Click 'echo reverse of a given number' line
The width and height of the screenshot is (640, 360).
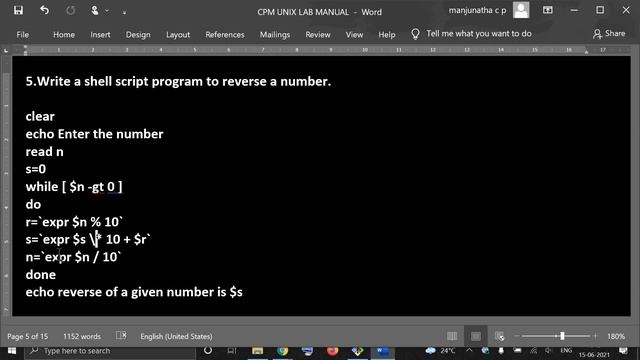(134, 292)
